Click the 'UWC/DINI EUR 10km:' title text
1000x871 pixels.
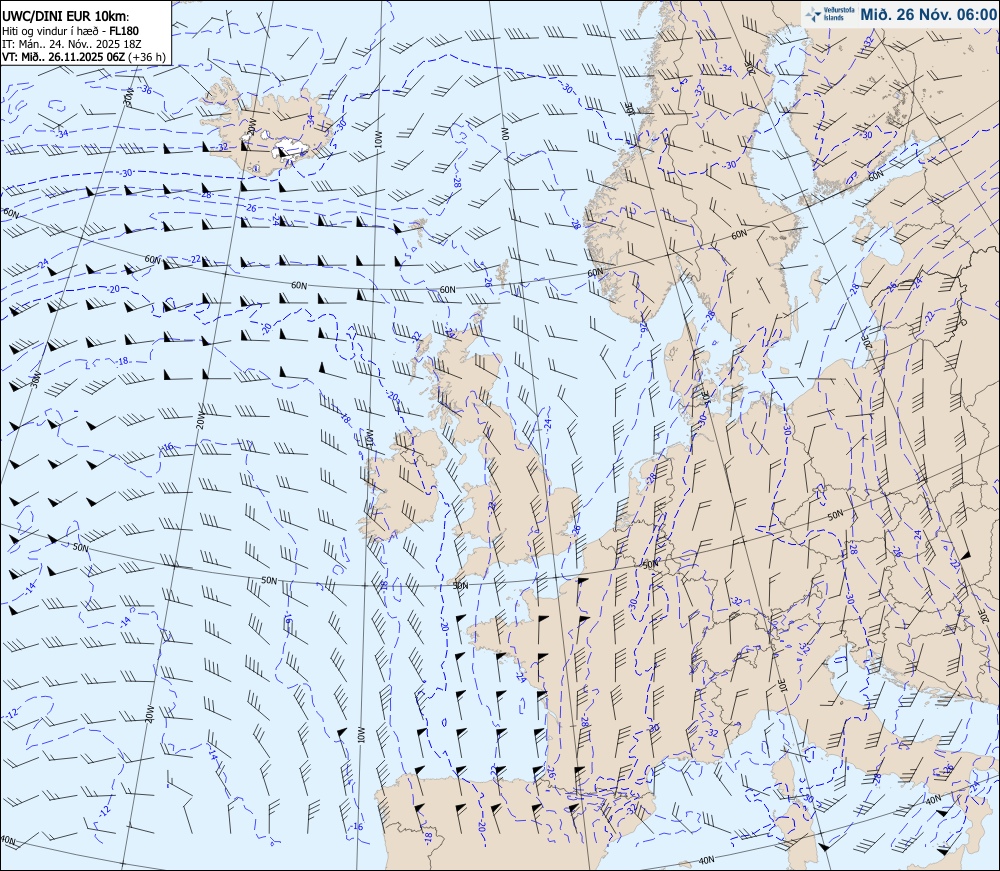pos(66,17)
